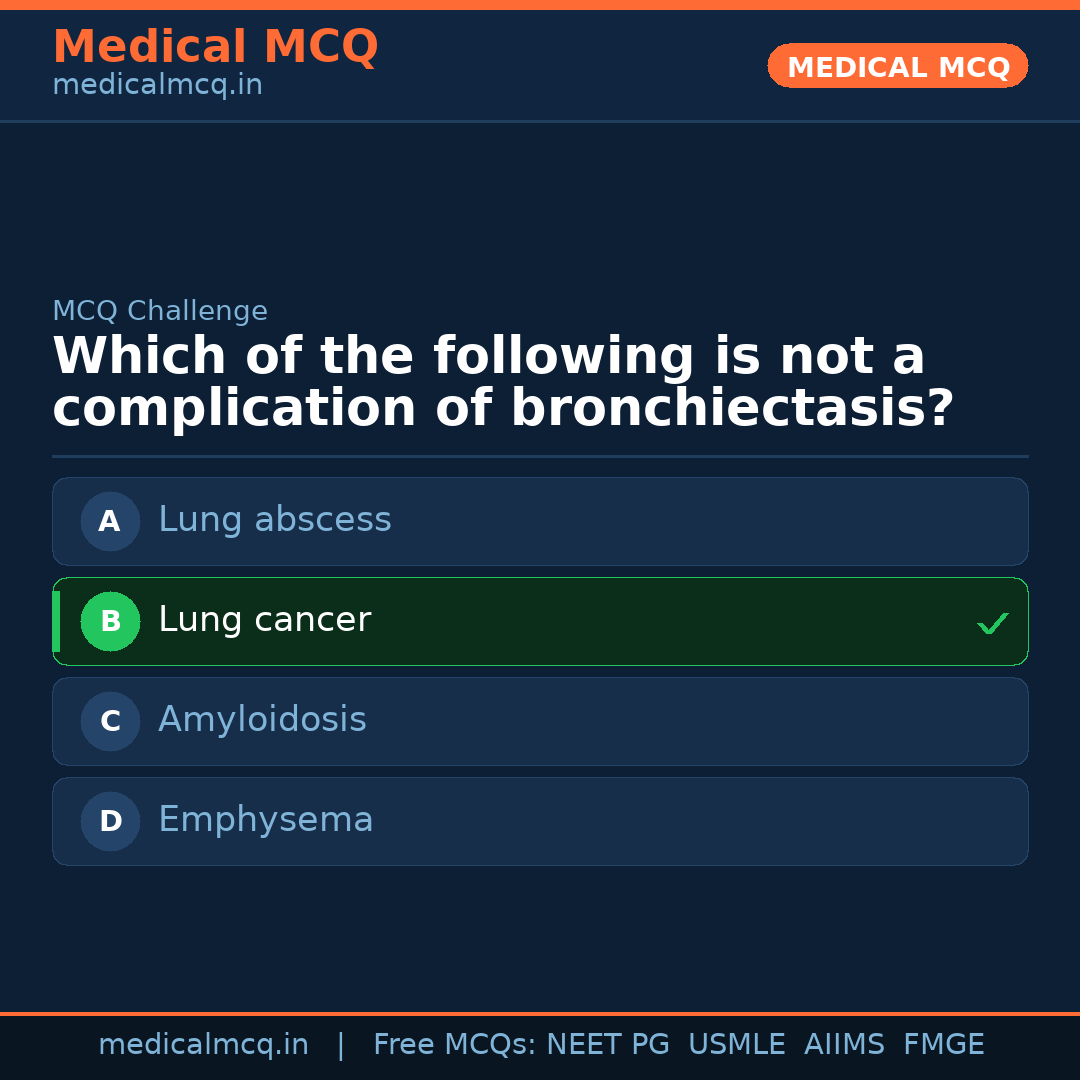Expand the MCQ Challenge section

(160, 311)
